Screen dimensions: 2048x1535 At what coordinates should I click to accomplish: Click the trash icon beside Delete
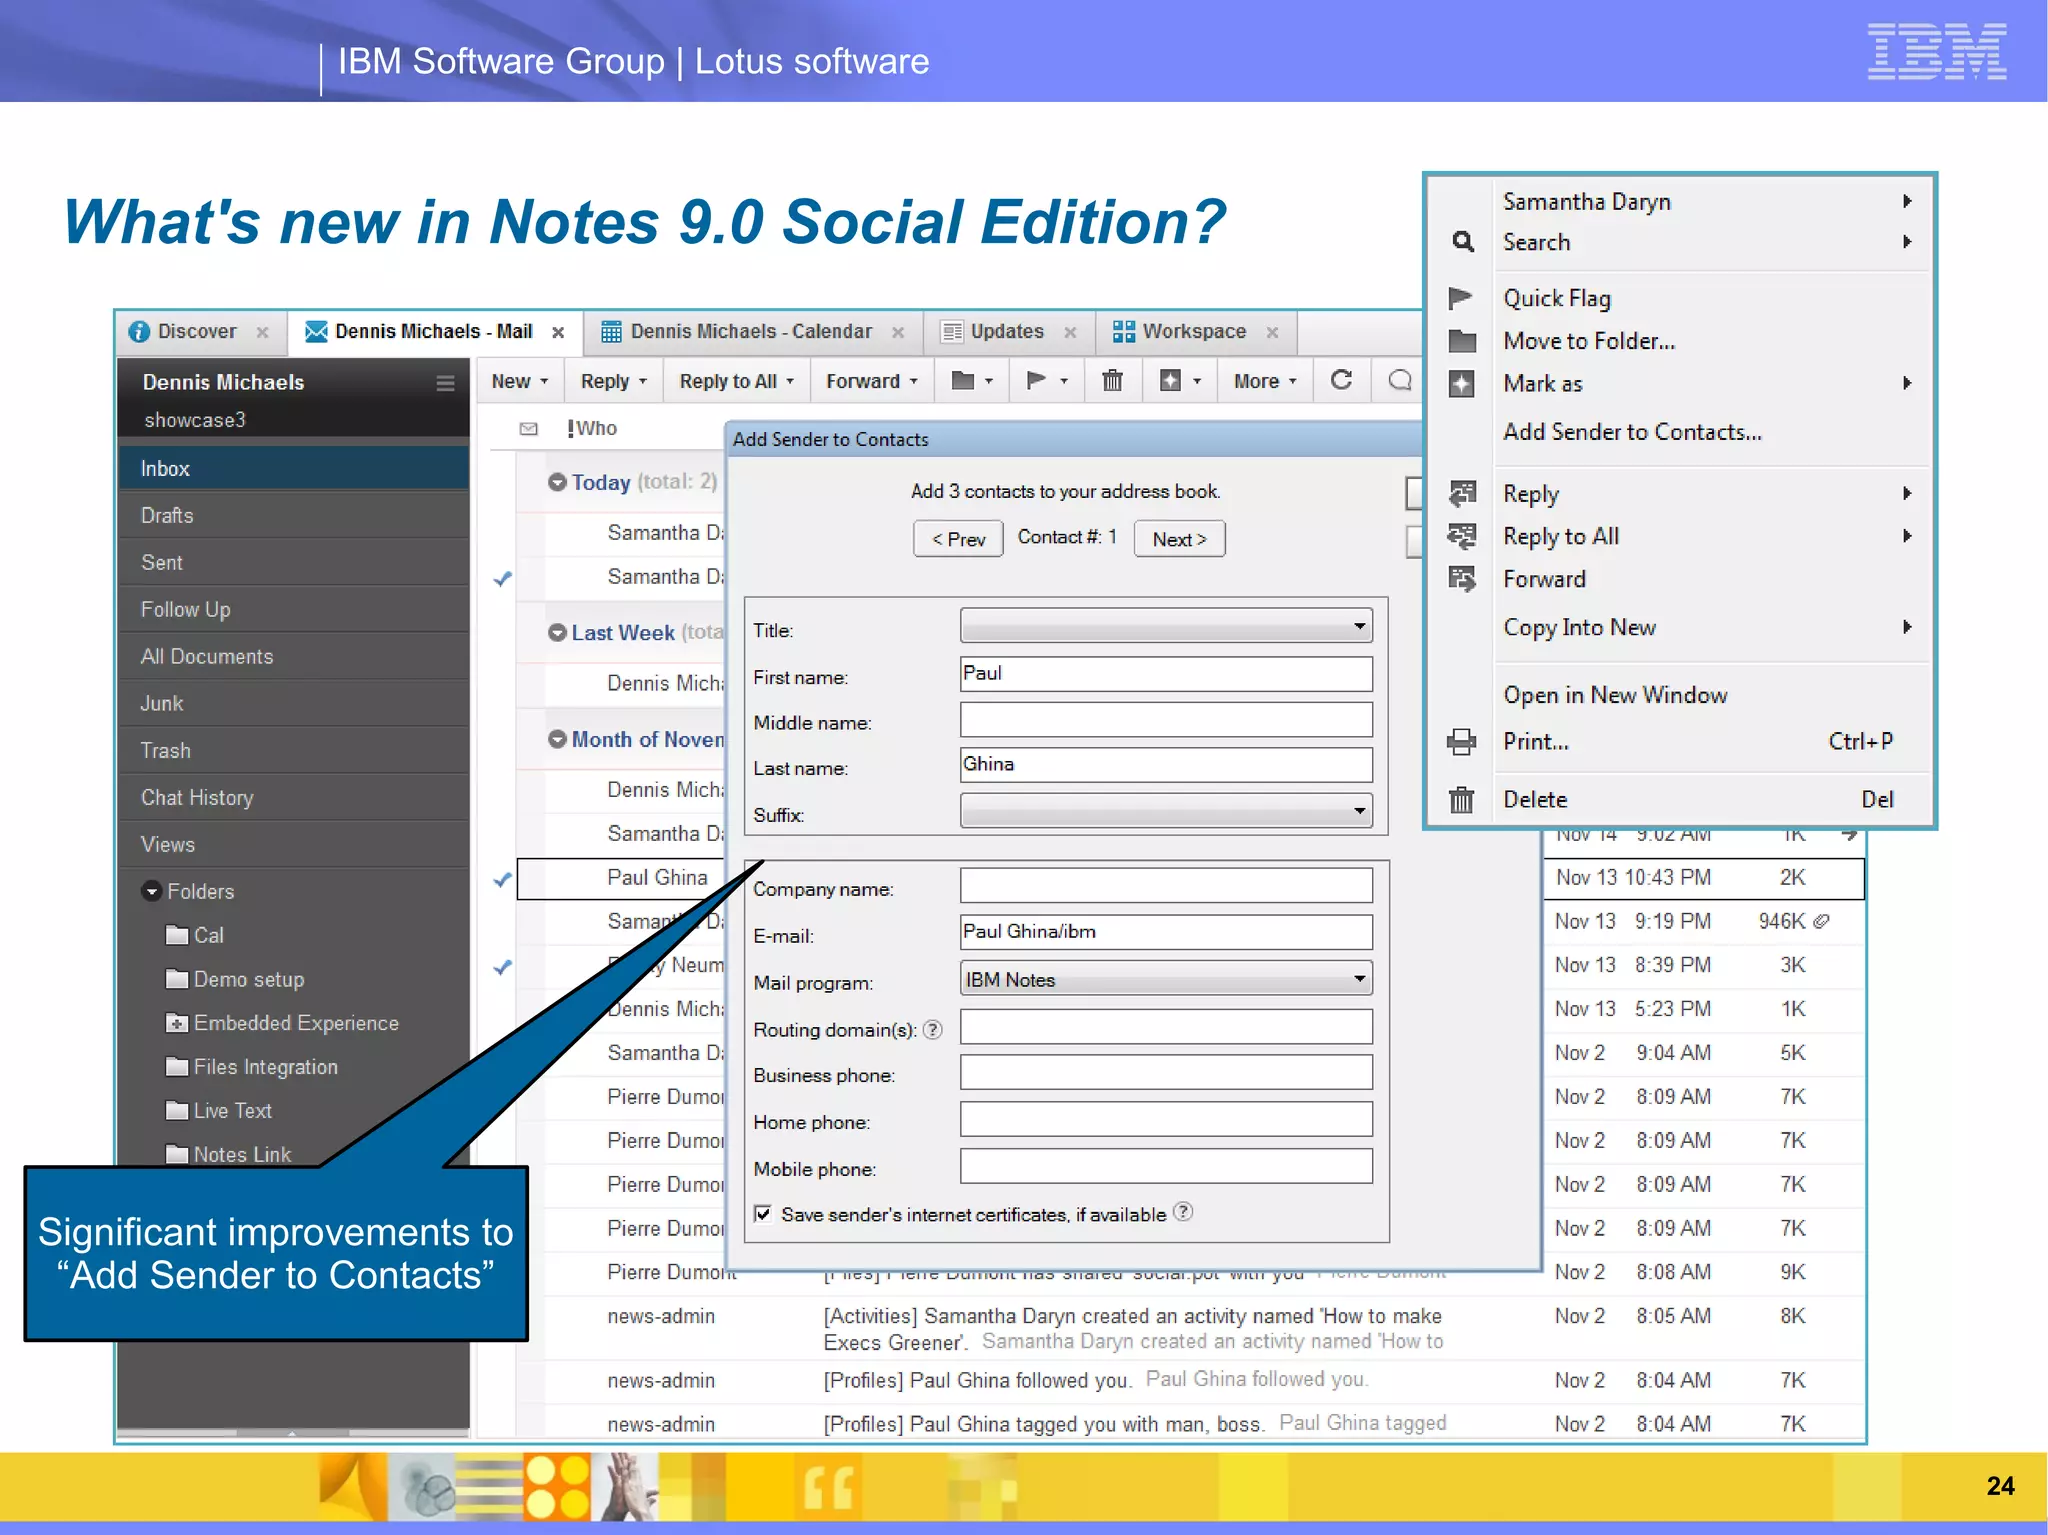pyautogui.click(x=1461, y=800)
